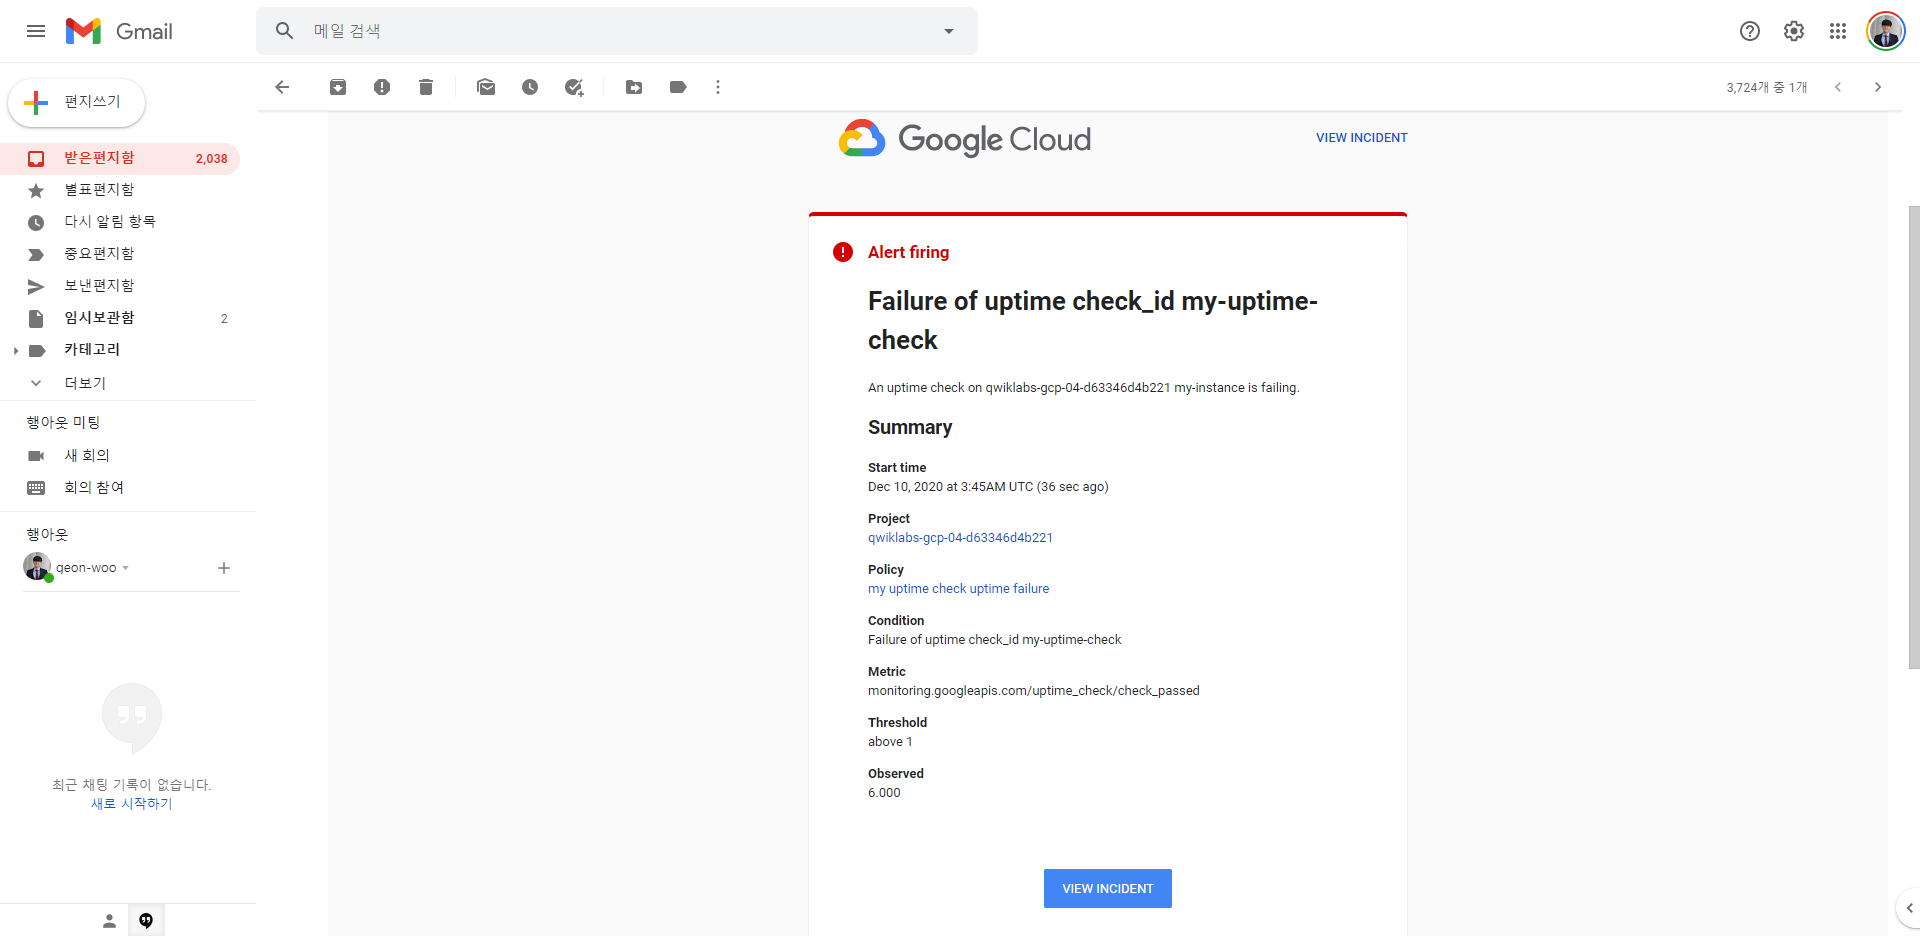Snooze this email with clock icon

click(x=530, y=87)
